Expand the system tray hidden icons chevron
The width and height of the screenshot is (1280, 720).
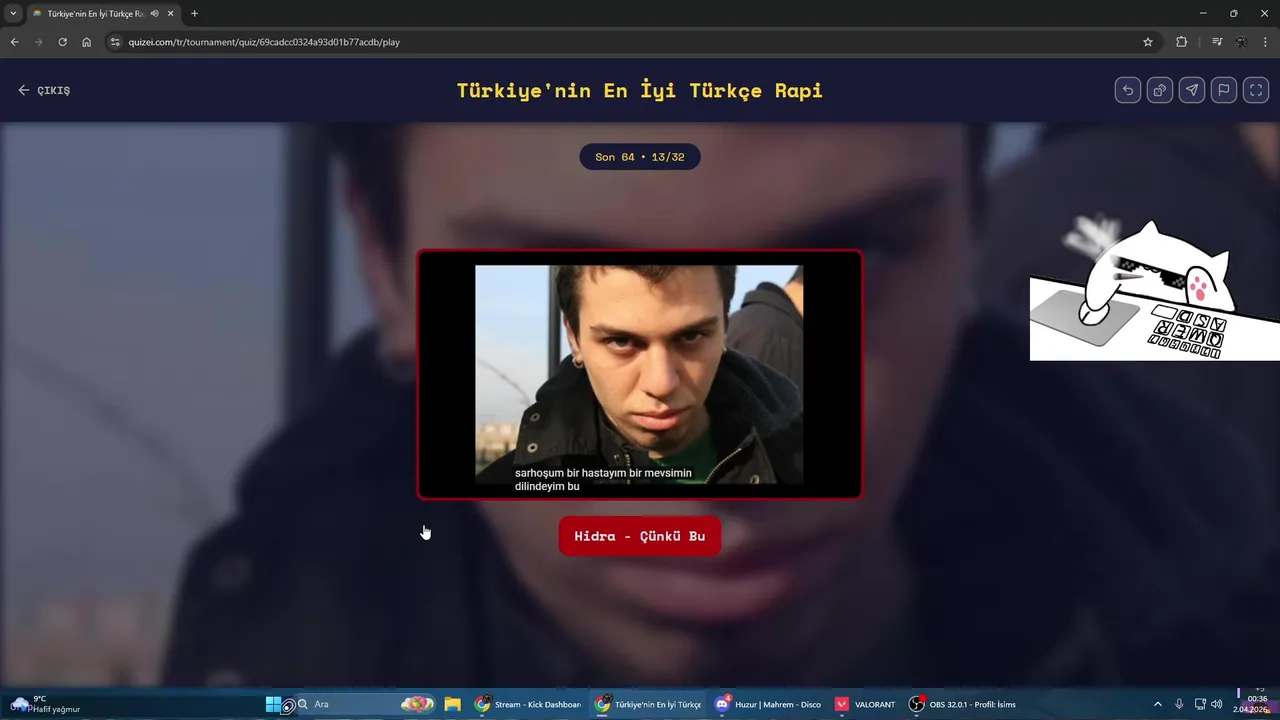click(x=1158, y=704)
